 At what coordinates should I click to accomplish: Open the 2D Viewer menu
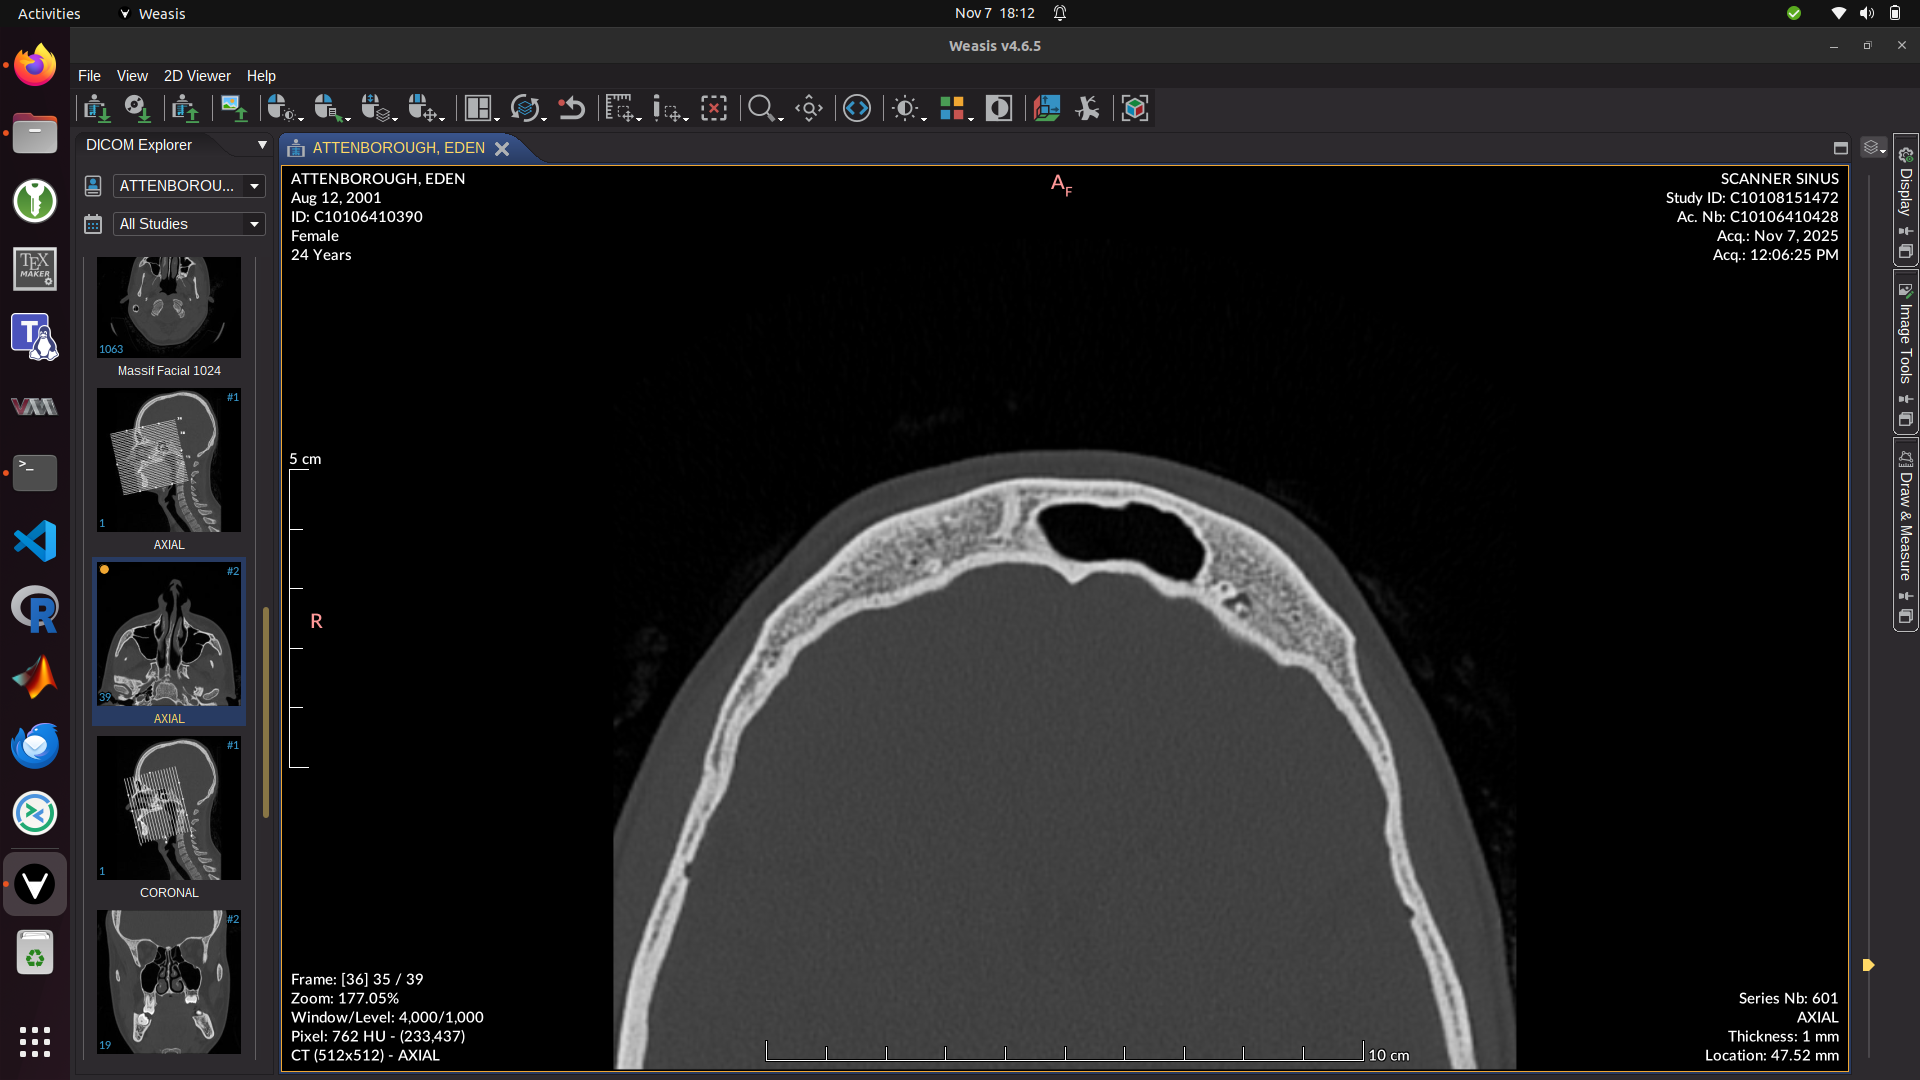click(196, 76)
